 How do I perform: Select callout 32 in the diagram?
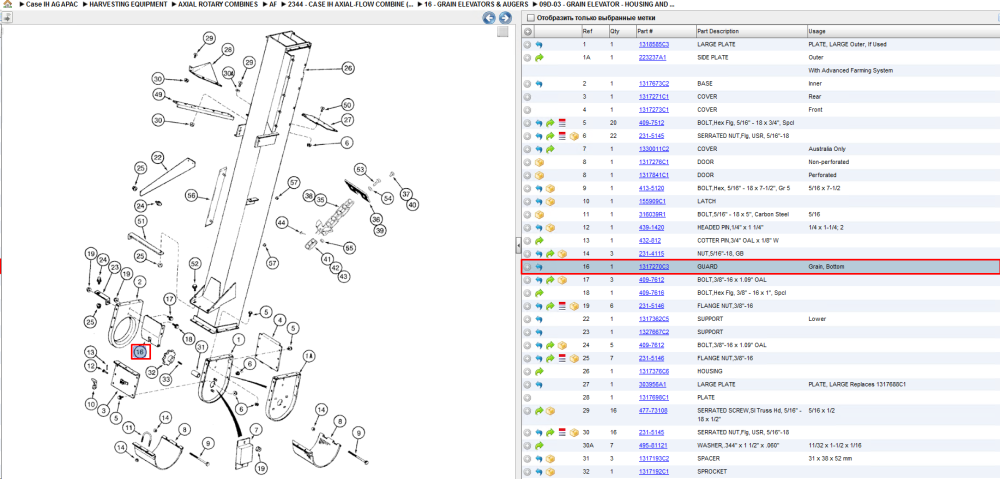click(x=152, y=371)
